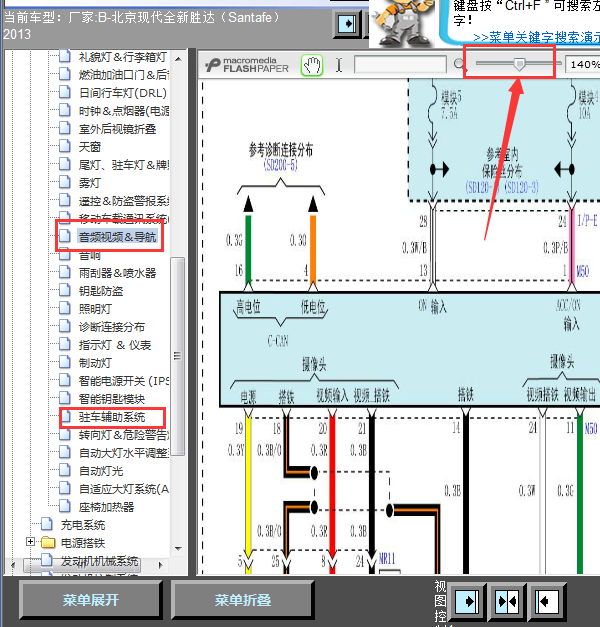Adjust the FlashPaper zoom slider handle

[519, 64]
